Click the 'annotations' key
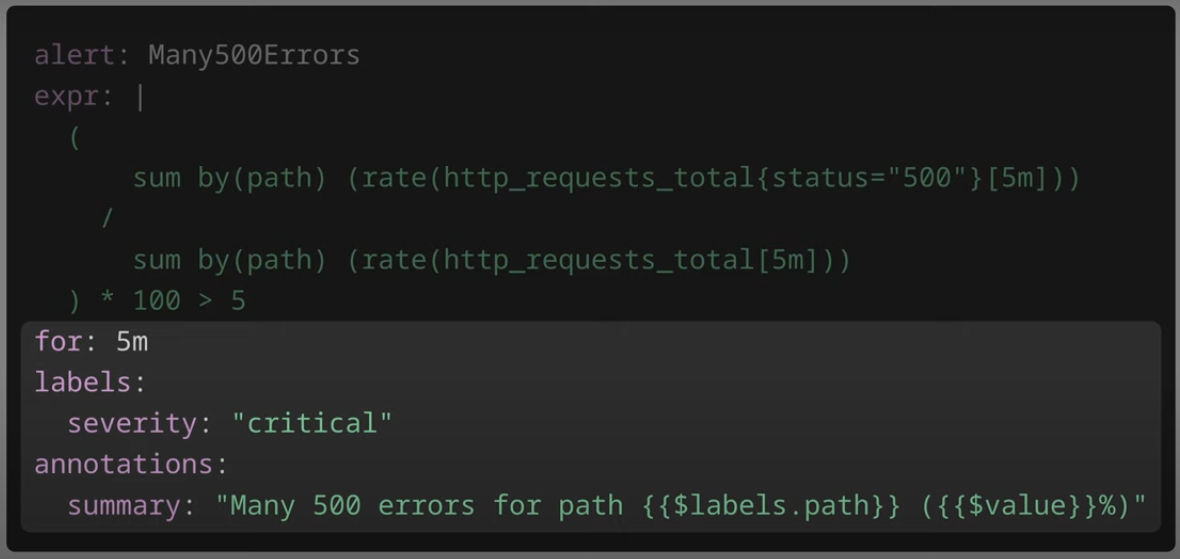The width and height of the screenshot is (1180, 559). pos(123,465)
